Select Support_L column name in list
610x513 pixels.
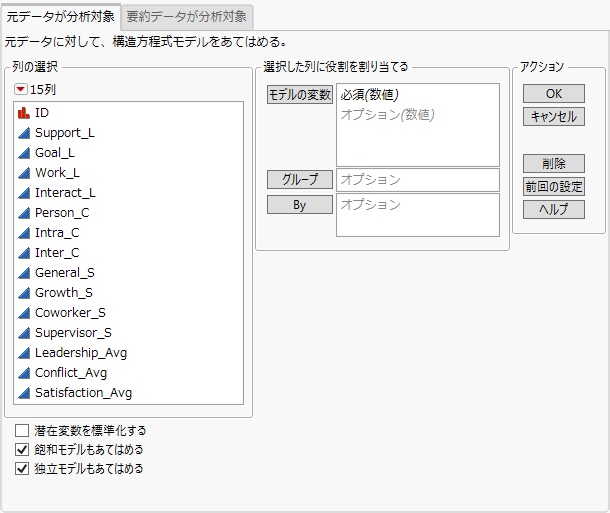point(65,133)
